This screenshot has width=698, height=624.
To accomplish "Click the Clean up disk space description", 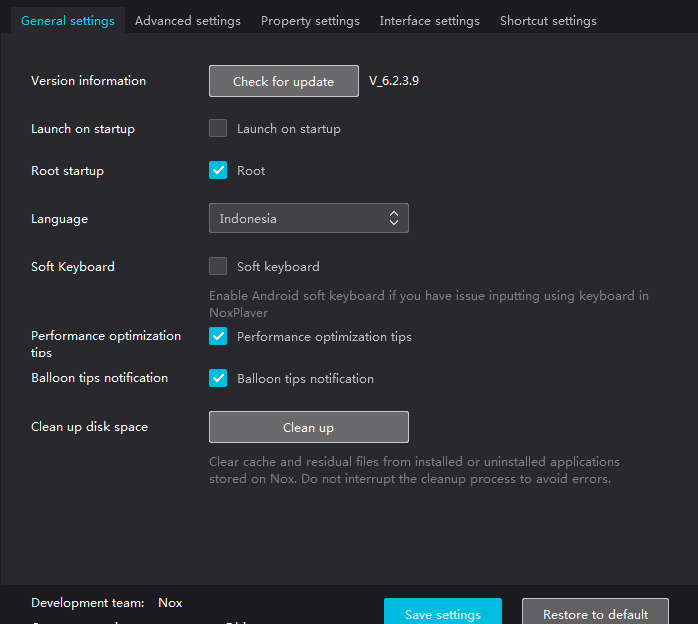I will click(414, 470).
